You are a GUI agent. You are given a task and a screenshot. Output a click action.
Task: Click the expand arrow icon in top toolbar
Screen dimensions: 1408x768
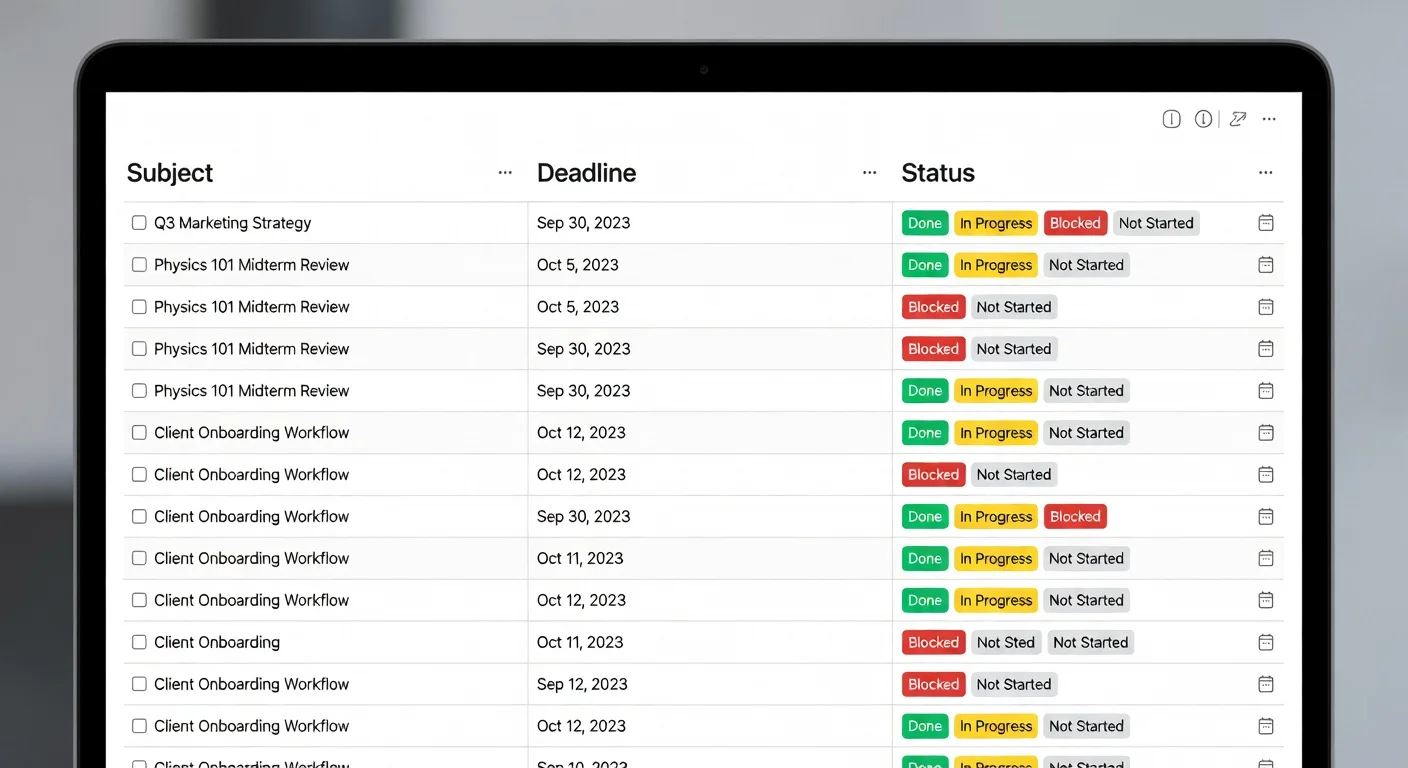point(1238,119)
